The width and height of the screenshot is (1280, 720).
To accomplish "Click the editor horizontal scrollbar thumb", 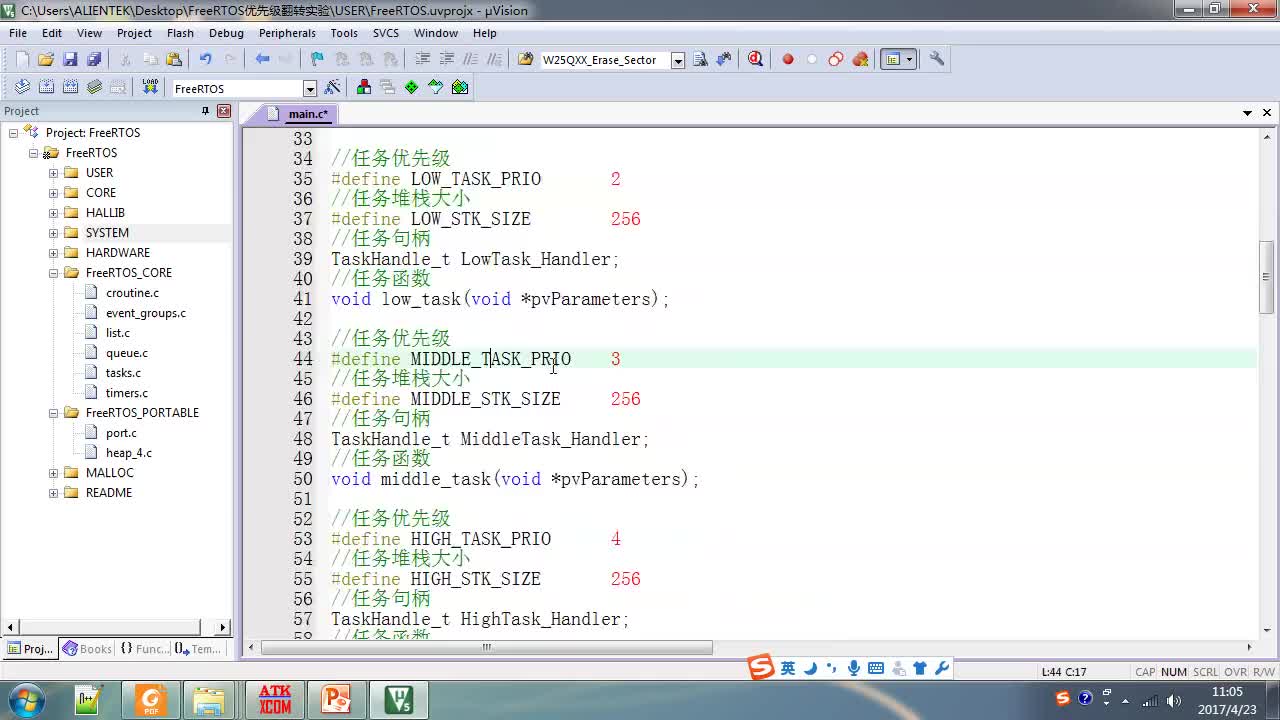I will coord(487,647).
